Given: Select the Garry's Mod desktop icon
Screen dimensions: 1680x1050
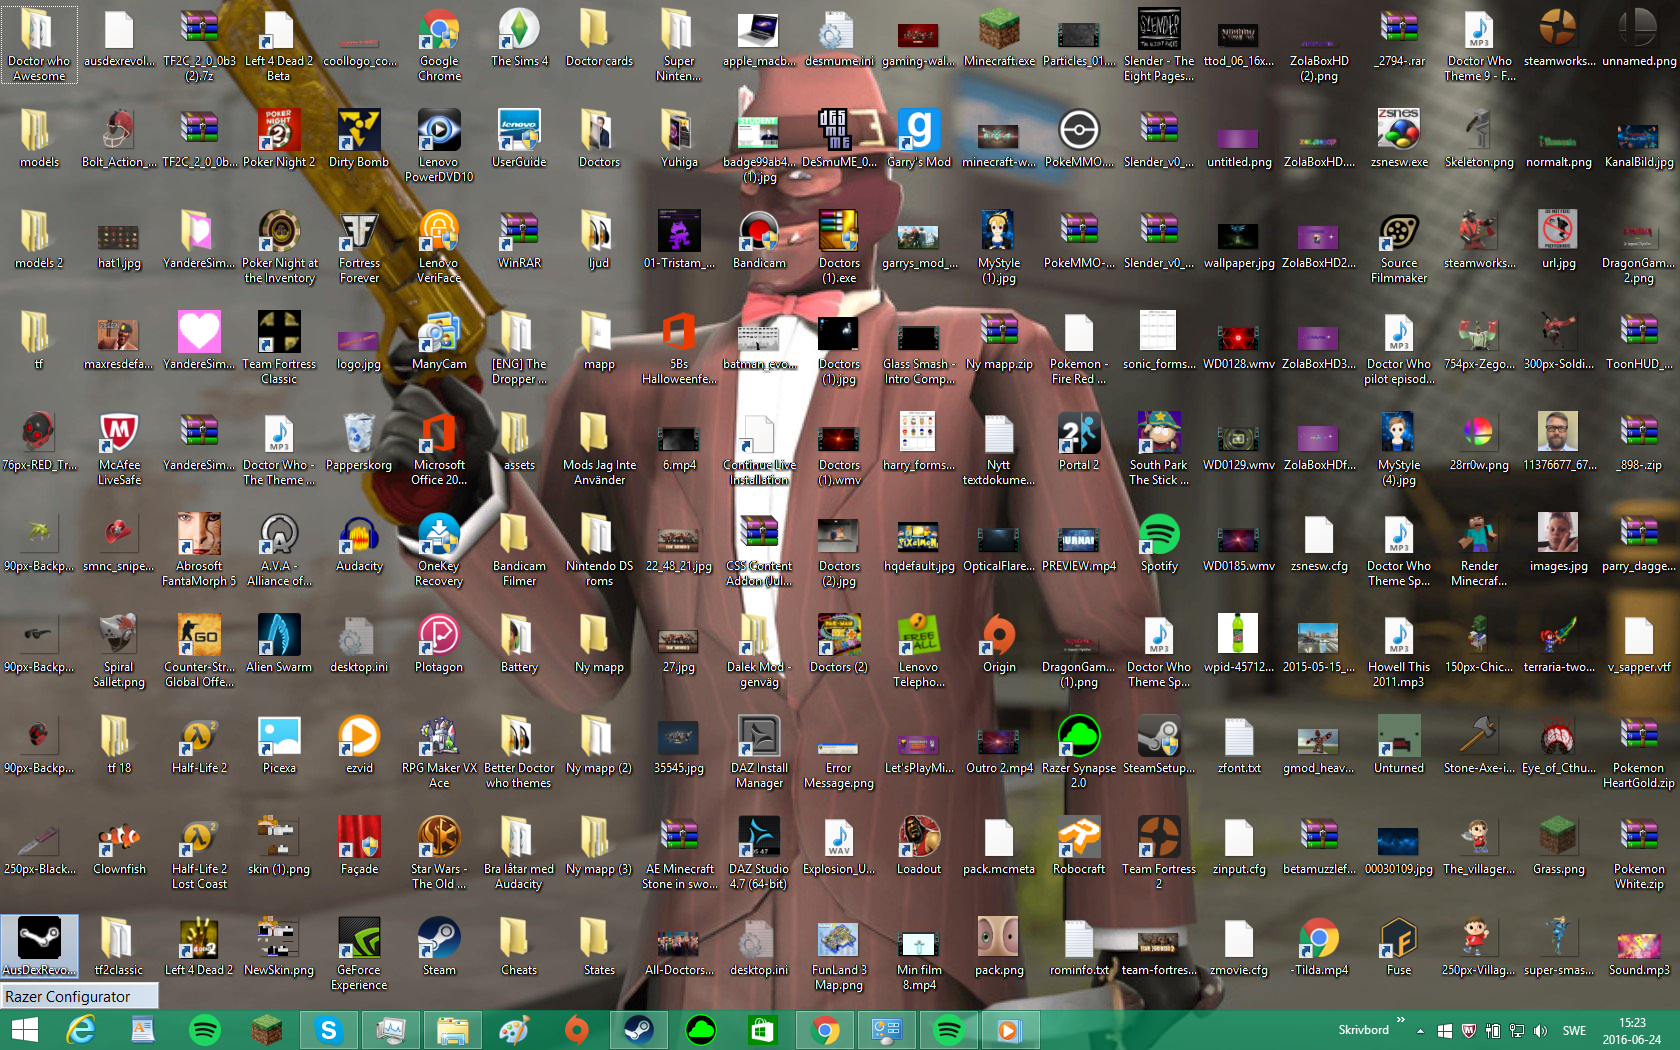Looking at the screenshot, I should (919, 139).
